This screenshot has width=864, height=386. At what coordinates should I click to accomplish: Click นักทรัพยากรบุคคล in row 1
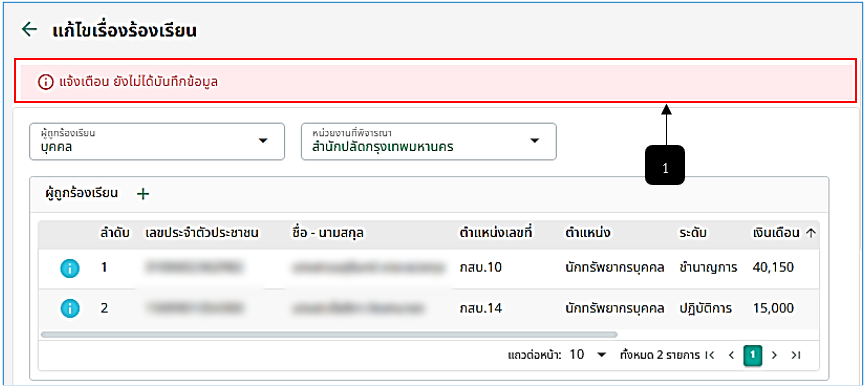click(614, 268)
